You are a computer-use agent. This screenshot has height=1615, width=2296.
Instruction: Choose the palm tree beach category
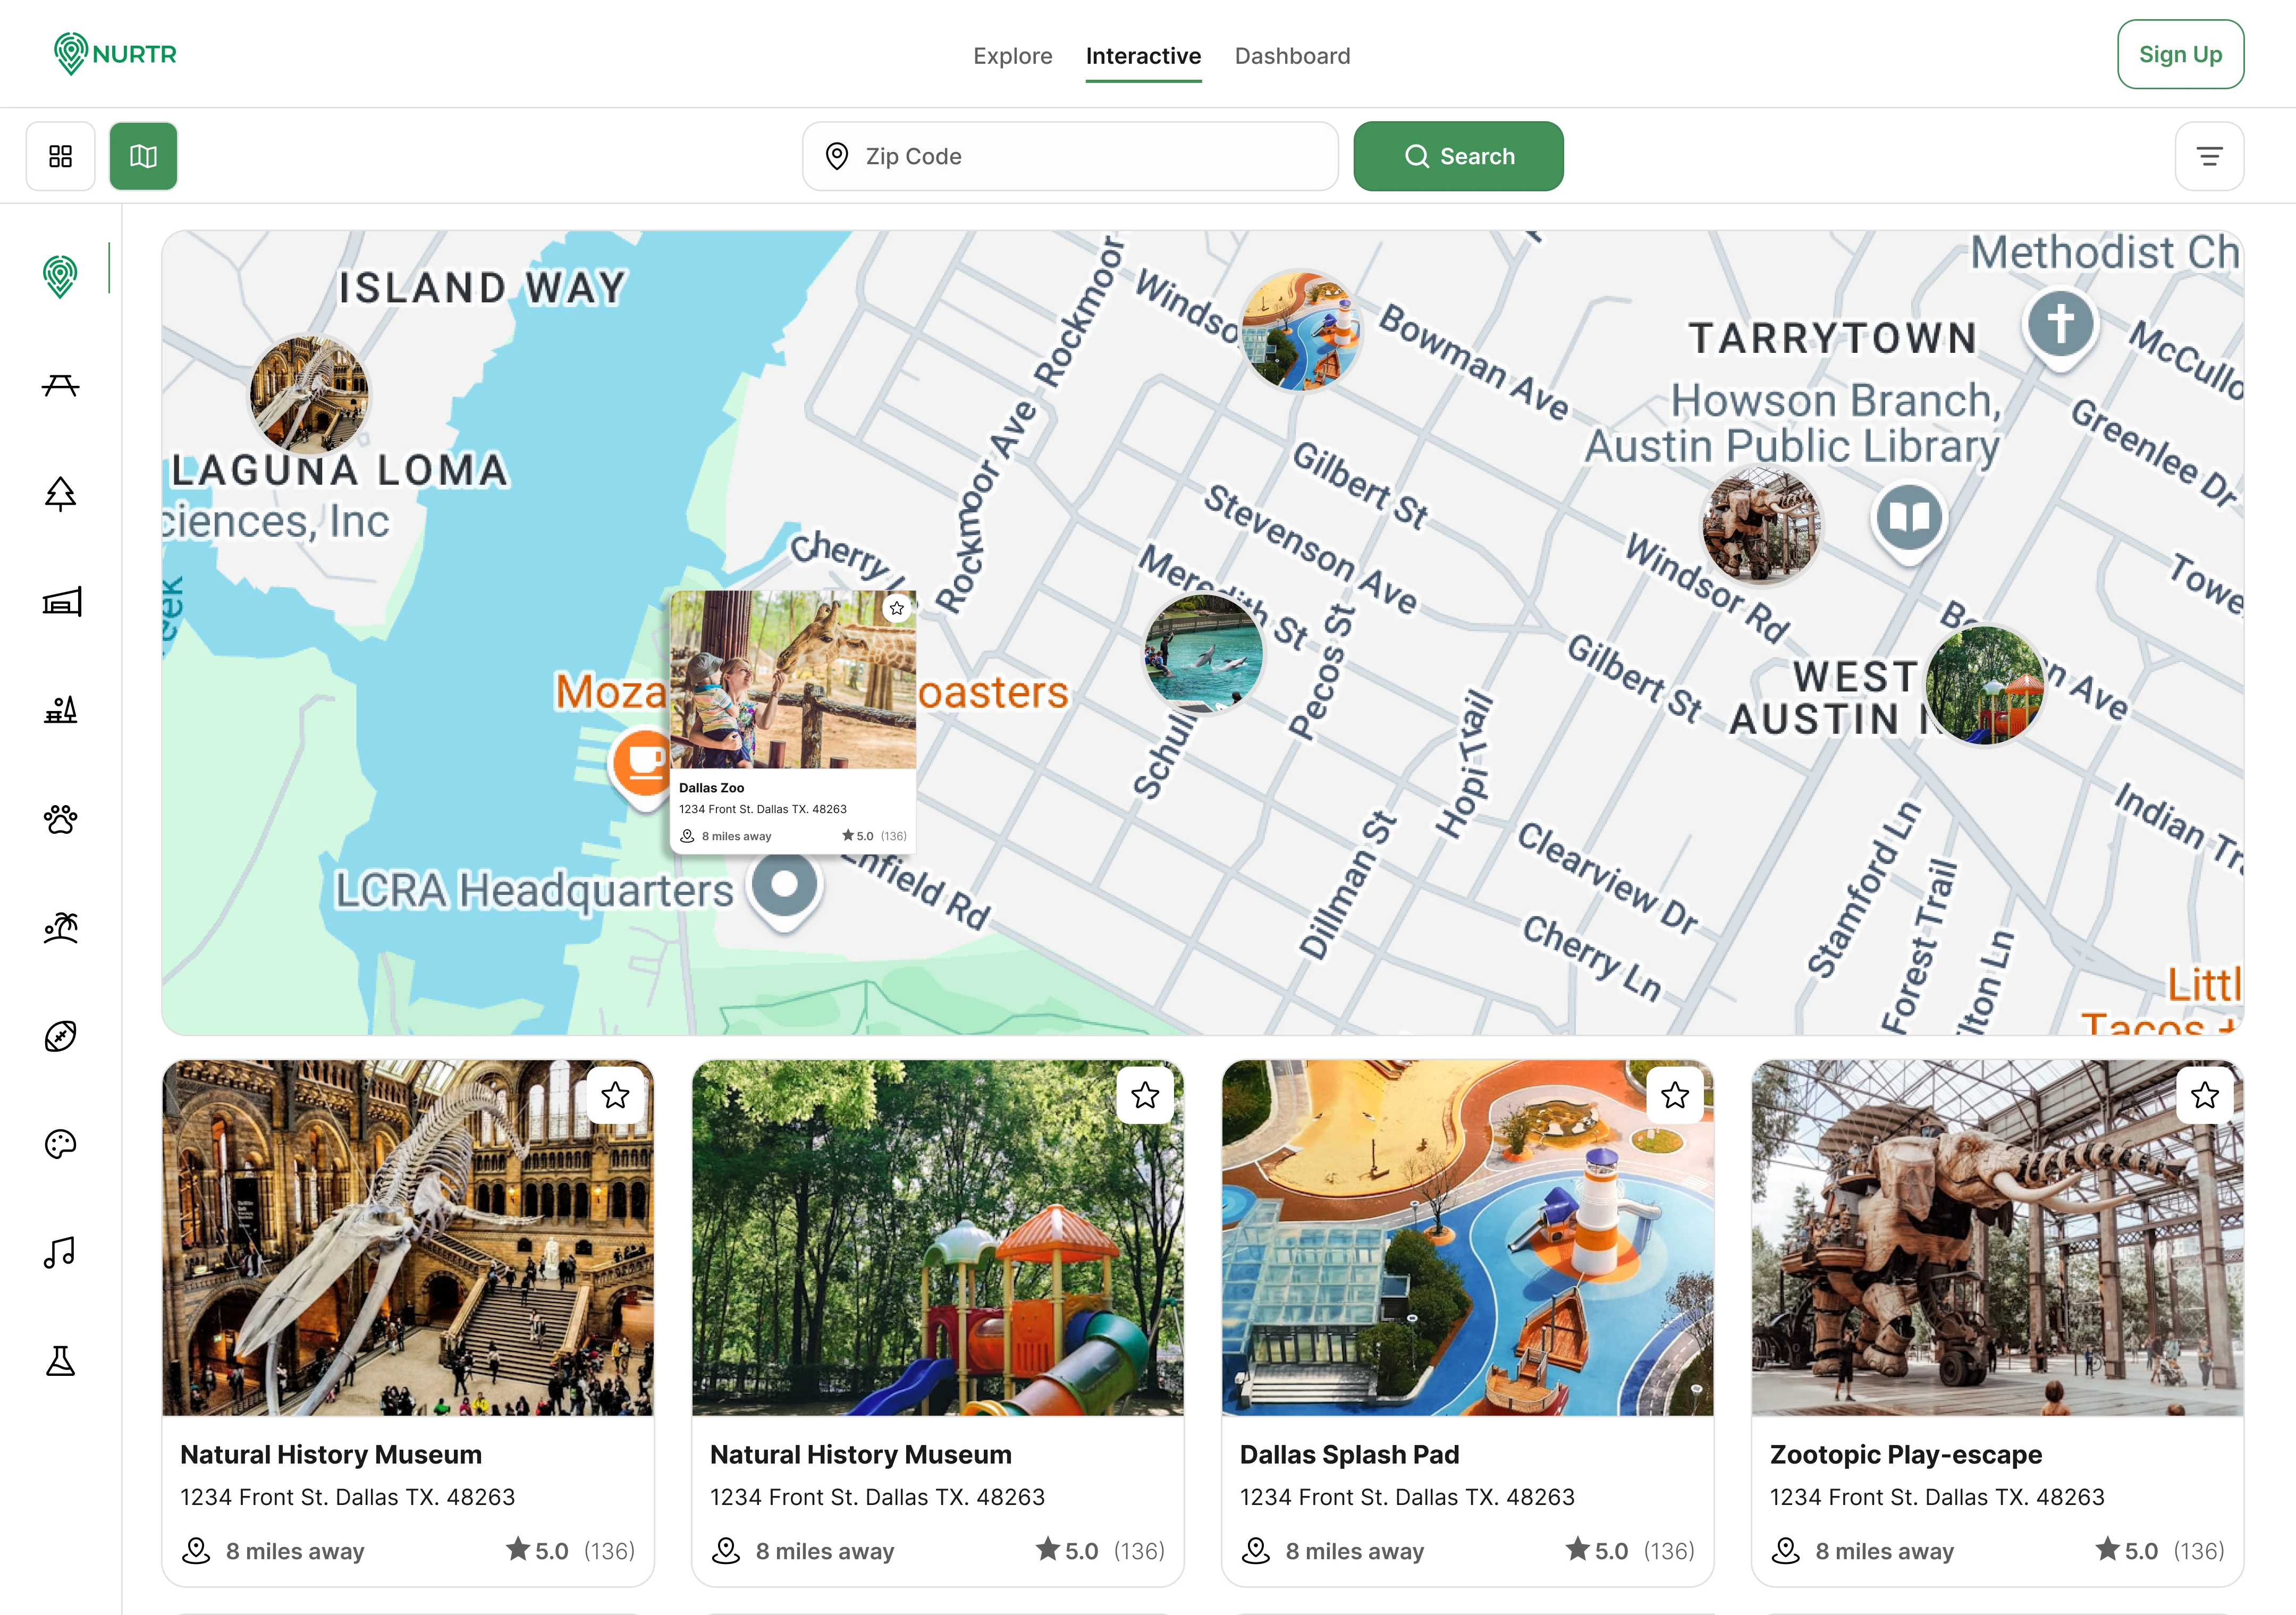click(60, 928)
